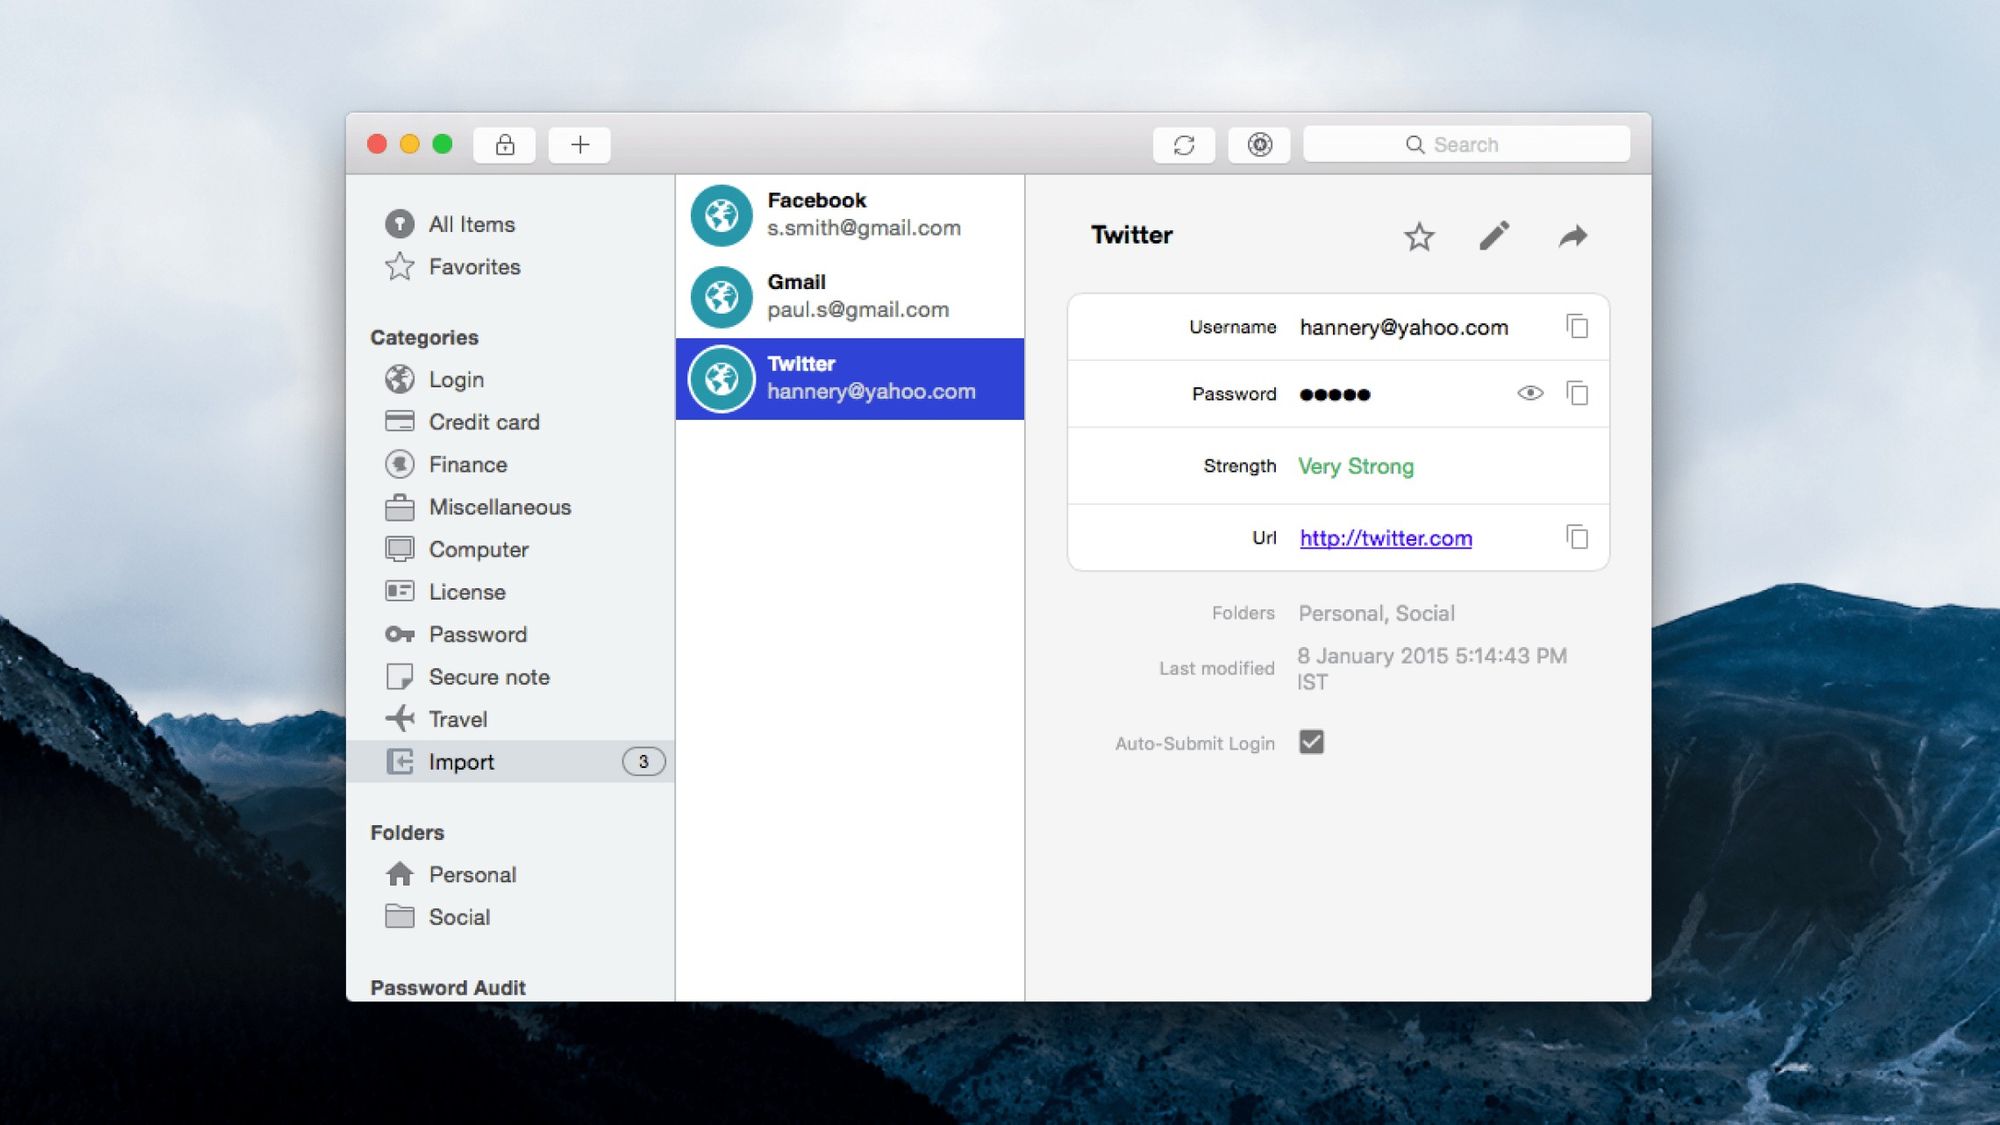Select the Facebook entry in the list
The width and height of the screenshot is (2000, 1125).
(850, 215)
